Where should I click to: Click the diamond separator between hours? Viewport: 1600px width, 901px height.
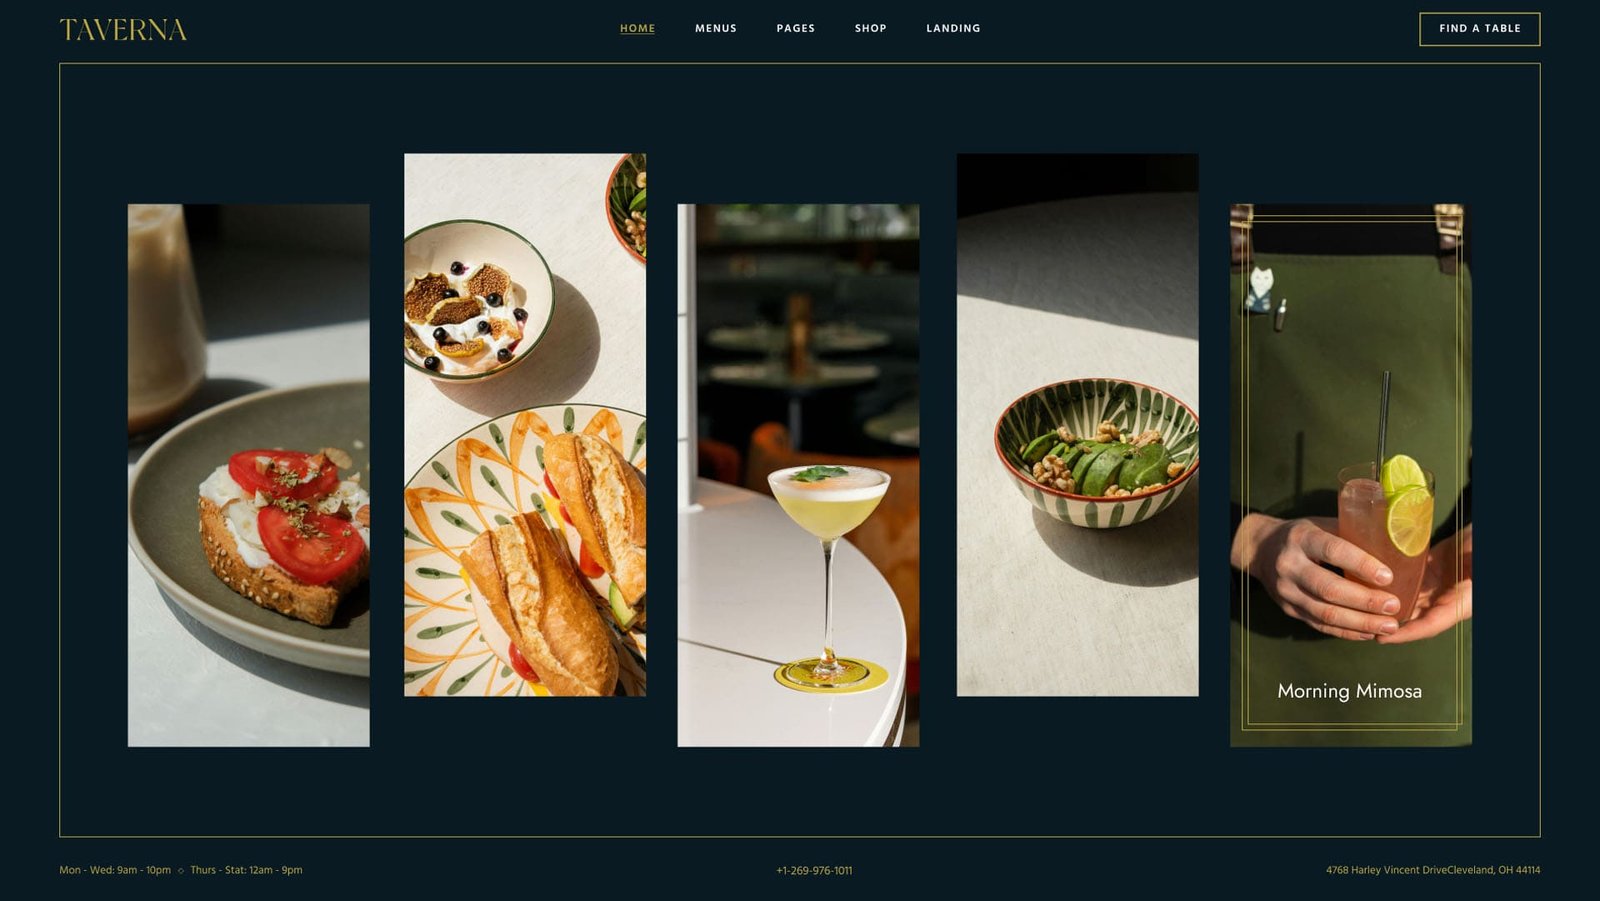point(181,871)
